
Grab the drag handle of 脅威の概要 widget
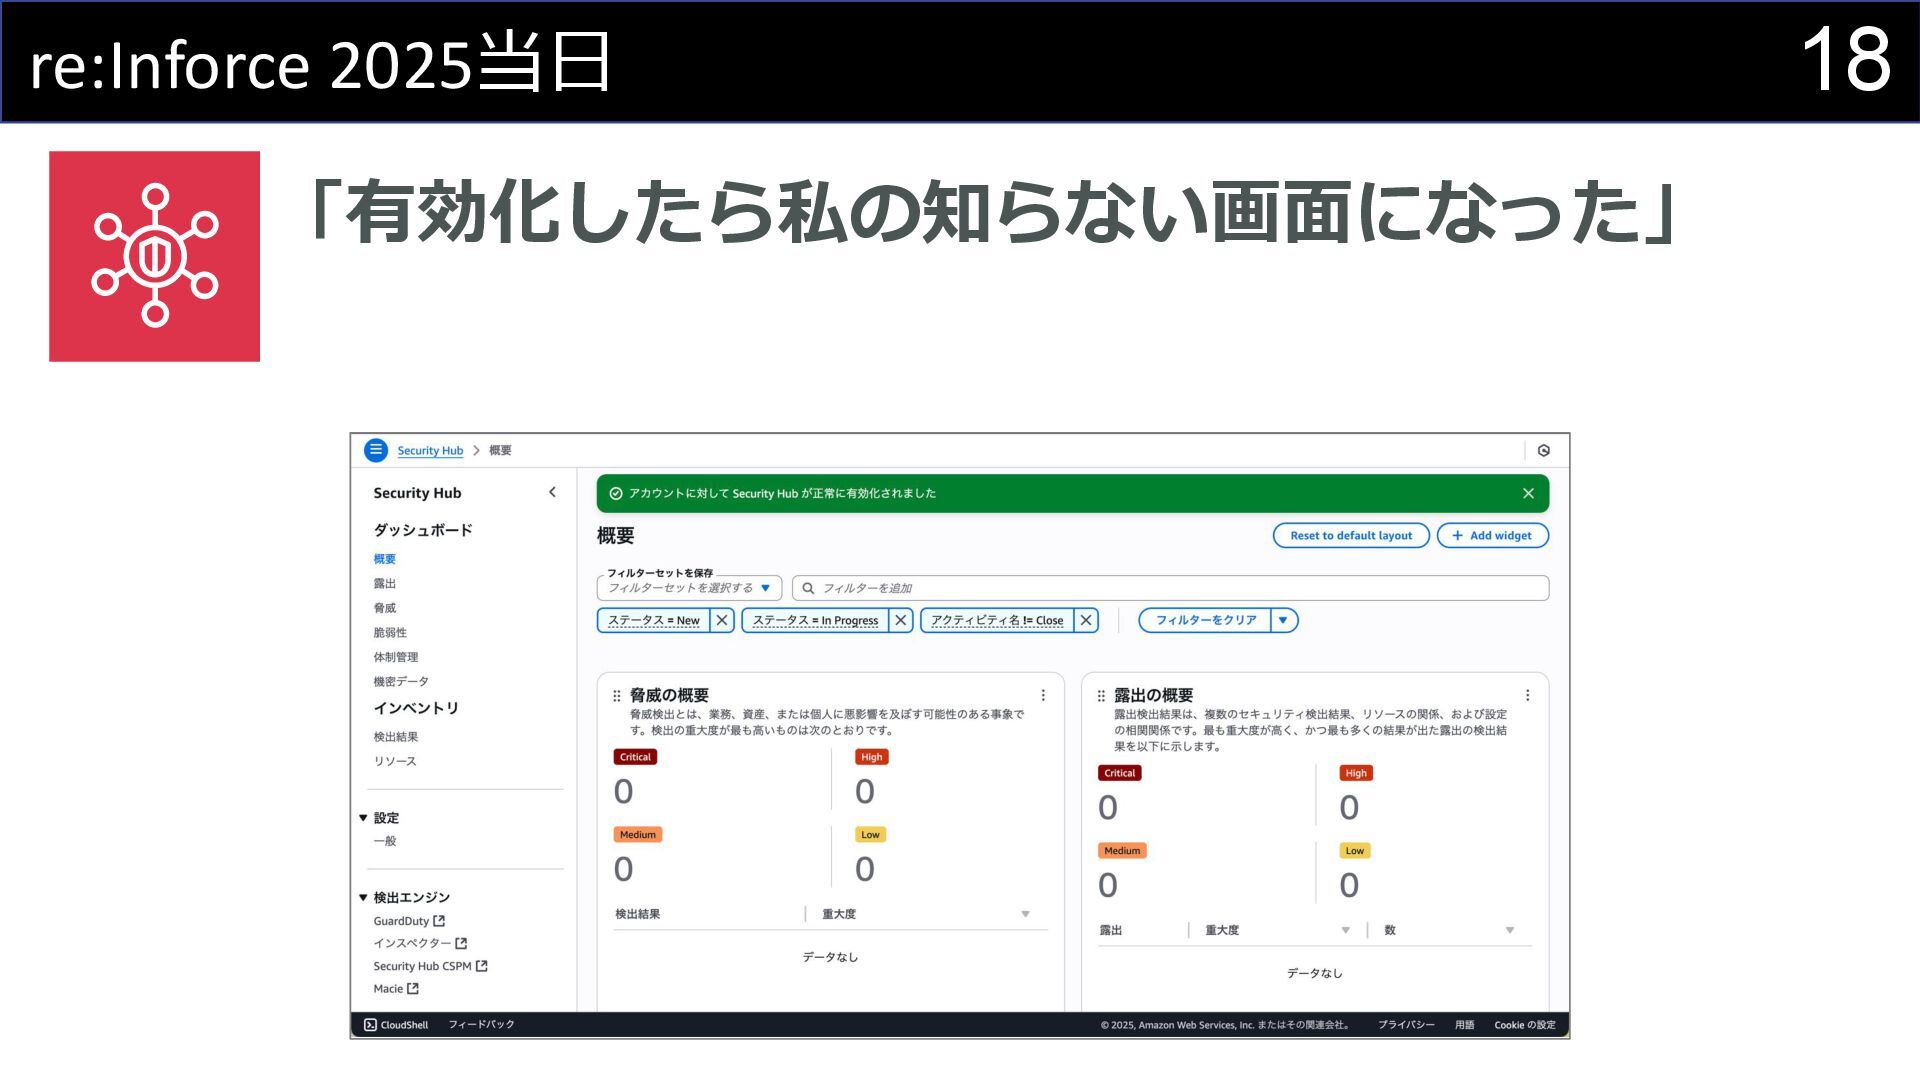[x=616, y=696]
